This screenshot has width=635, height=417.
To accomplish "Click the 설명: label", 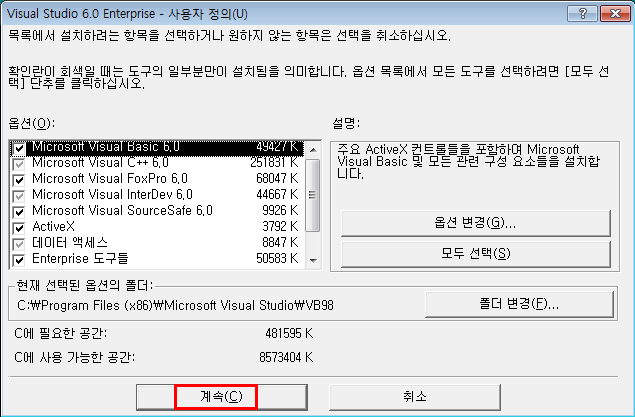I will coord(346,123).
